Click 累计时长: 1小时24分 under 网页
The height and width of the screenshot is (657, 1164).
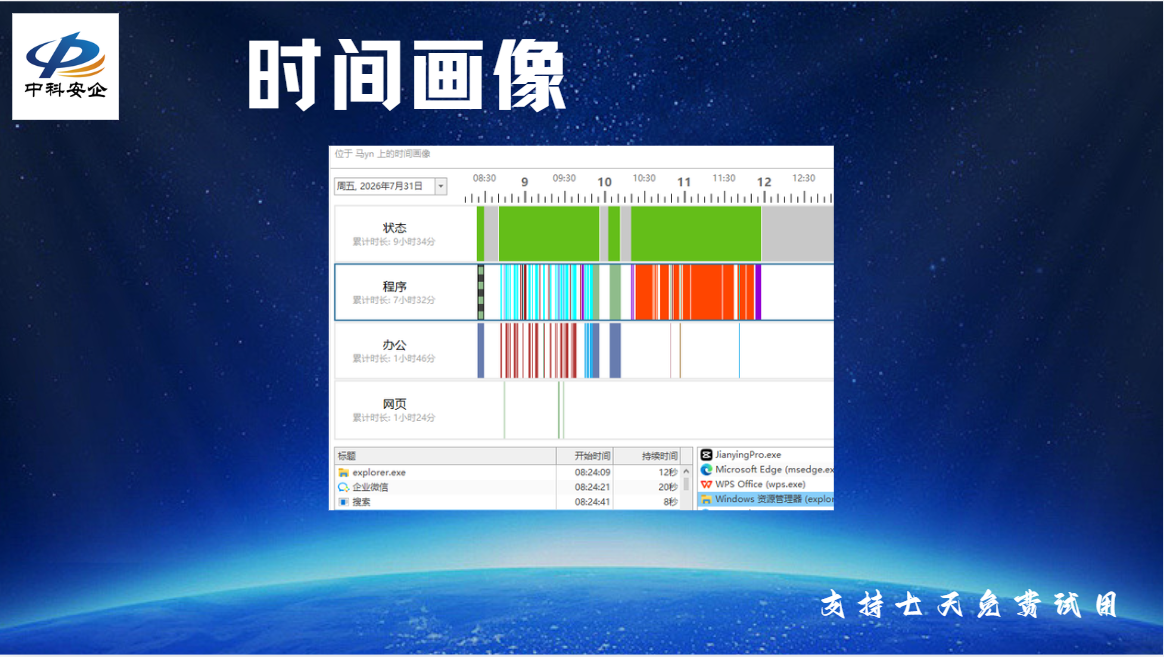[393, 418]
